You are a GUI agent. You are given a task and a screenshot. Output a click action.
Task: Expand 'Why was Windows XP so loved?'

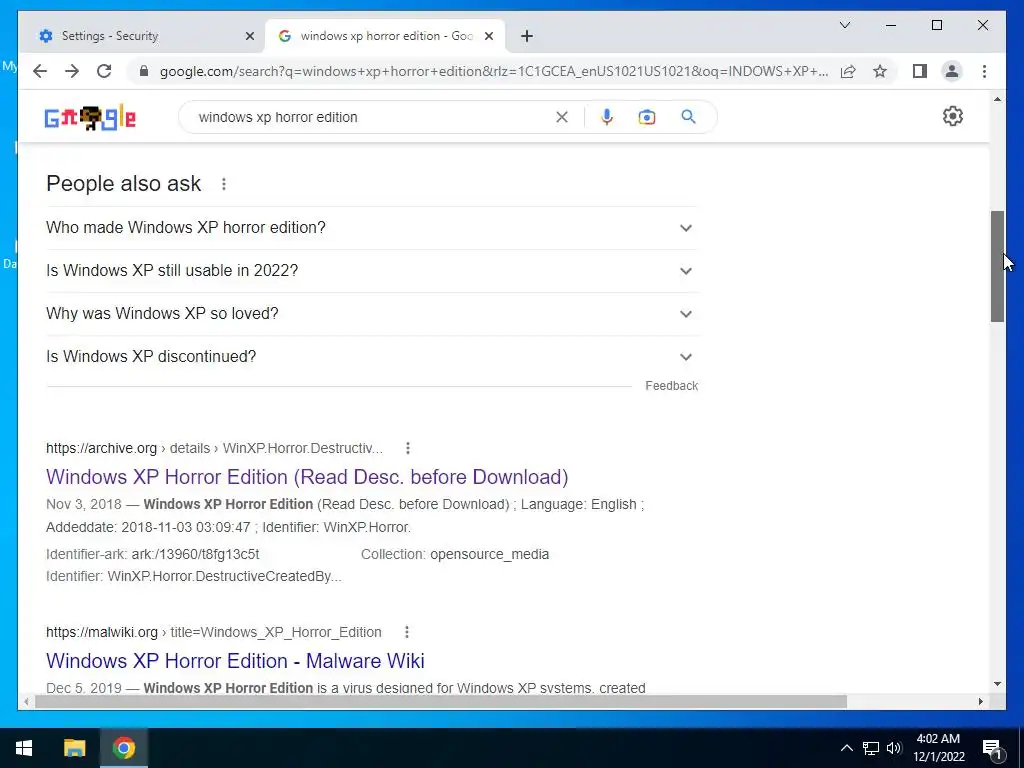(372, 314)
